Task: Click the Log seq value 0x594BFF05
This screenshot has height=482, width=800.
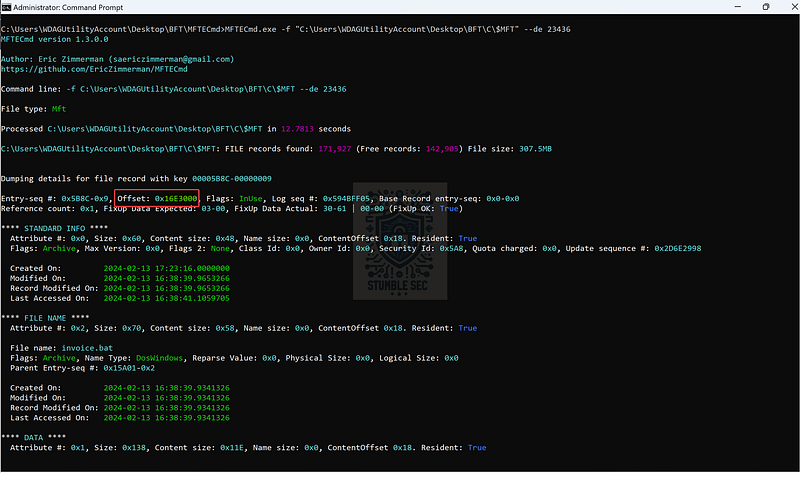Action: [x=346, y=198]
